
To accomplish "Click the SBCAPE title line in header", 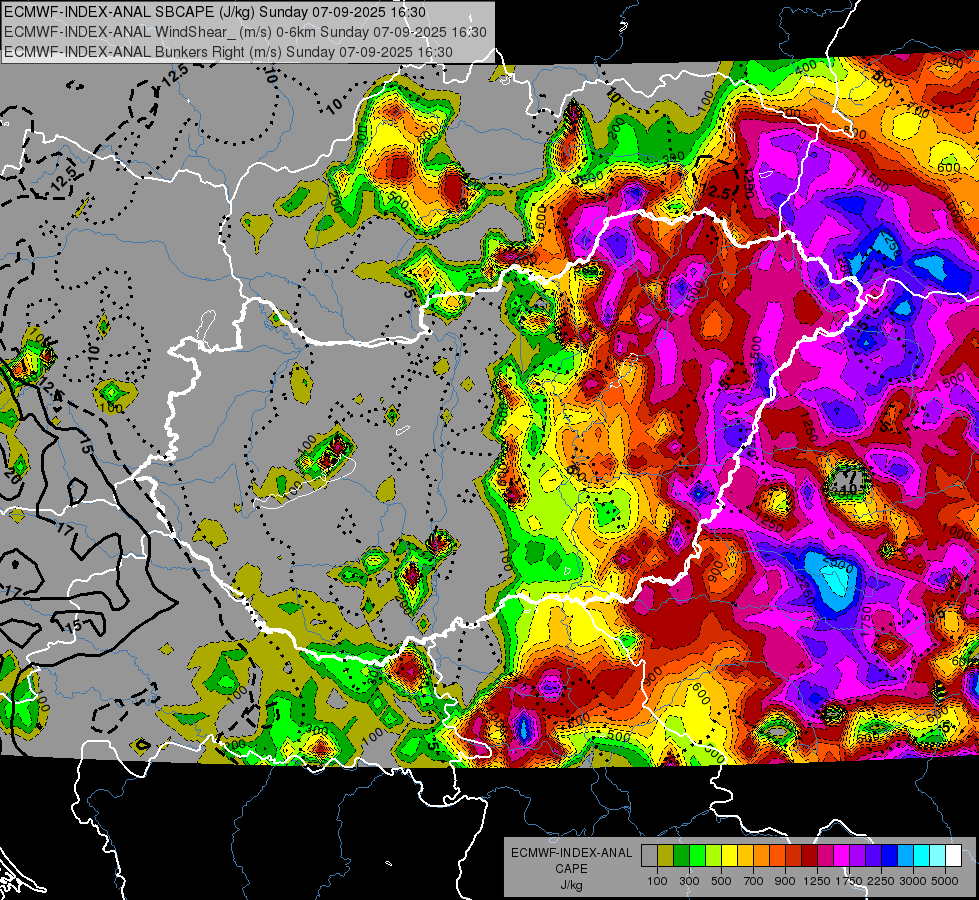I will coord(215,12).
